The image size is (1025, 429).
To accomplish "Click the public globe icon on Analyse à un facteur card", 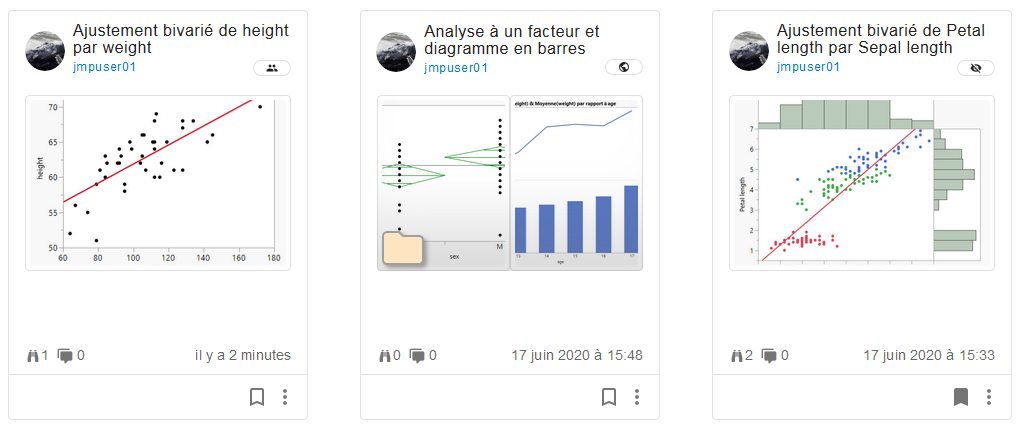I will pos(624,68).
